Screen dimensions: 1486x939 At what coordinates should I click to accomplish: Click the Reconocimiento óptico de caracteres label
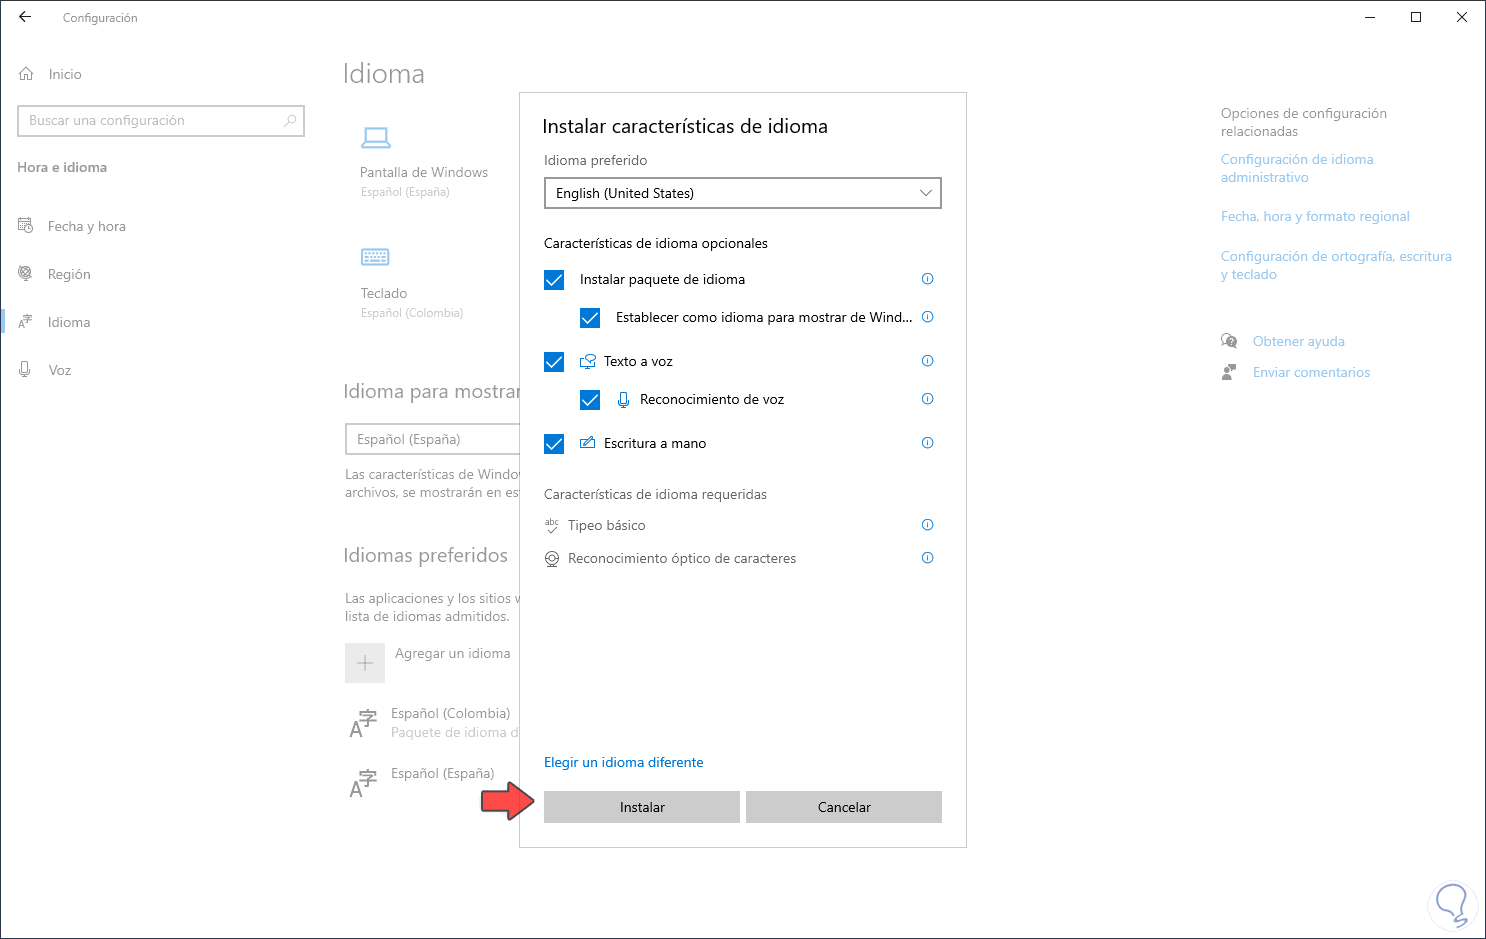coord(682,558)
